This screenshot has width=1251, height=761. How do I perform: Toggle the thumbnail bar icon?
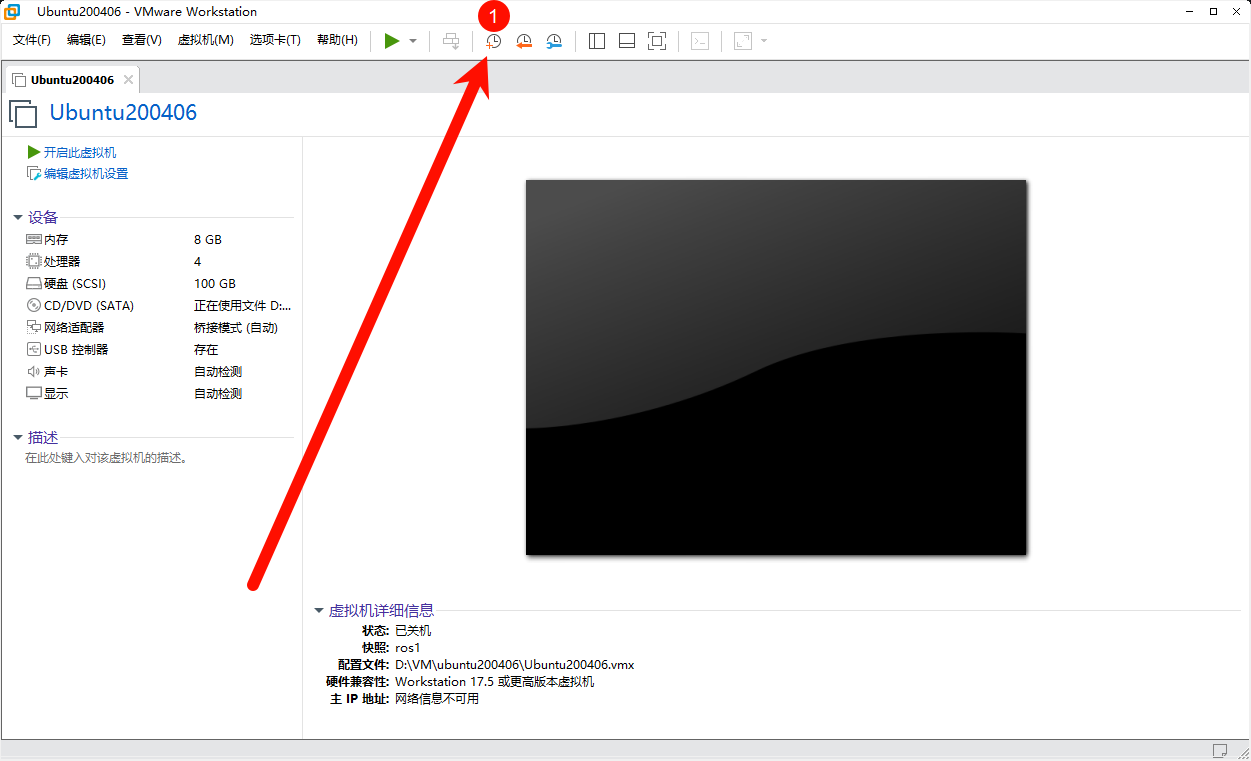[627, 41]
